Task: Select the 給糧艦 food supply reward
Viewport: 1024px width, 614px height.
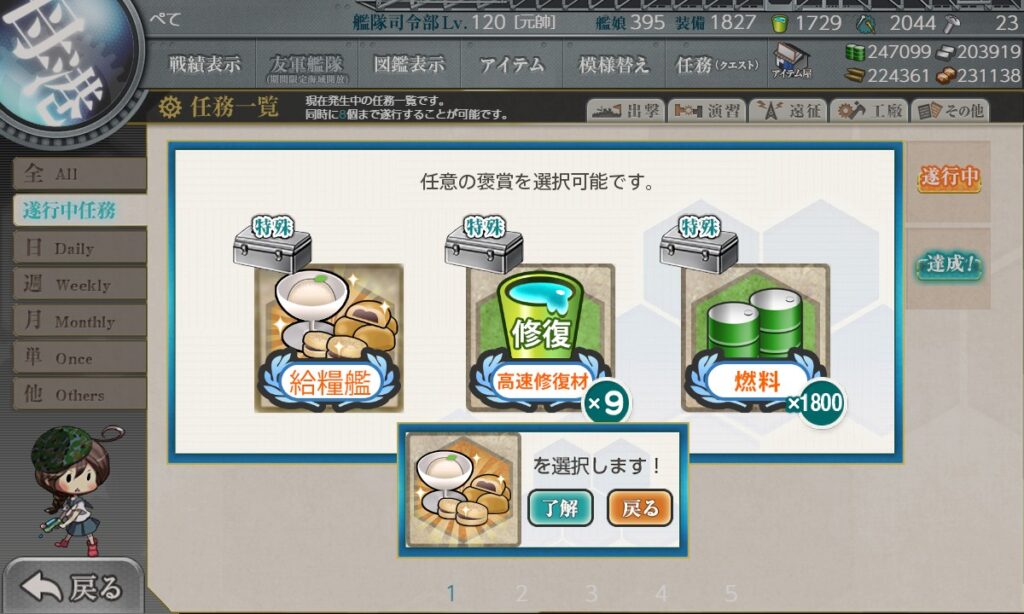Action: click(x=328, y=337)
